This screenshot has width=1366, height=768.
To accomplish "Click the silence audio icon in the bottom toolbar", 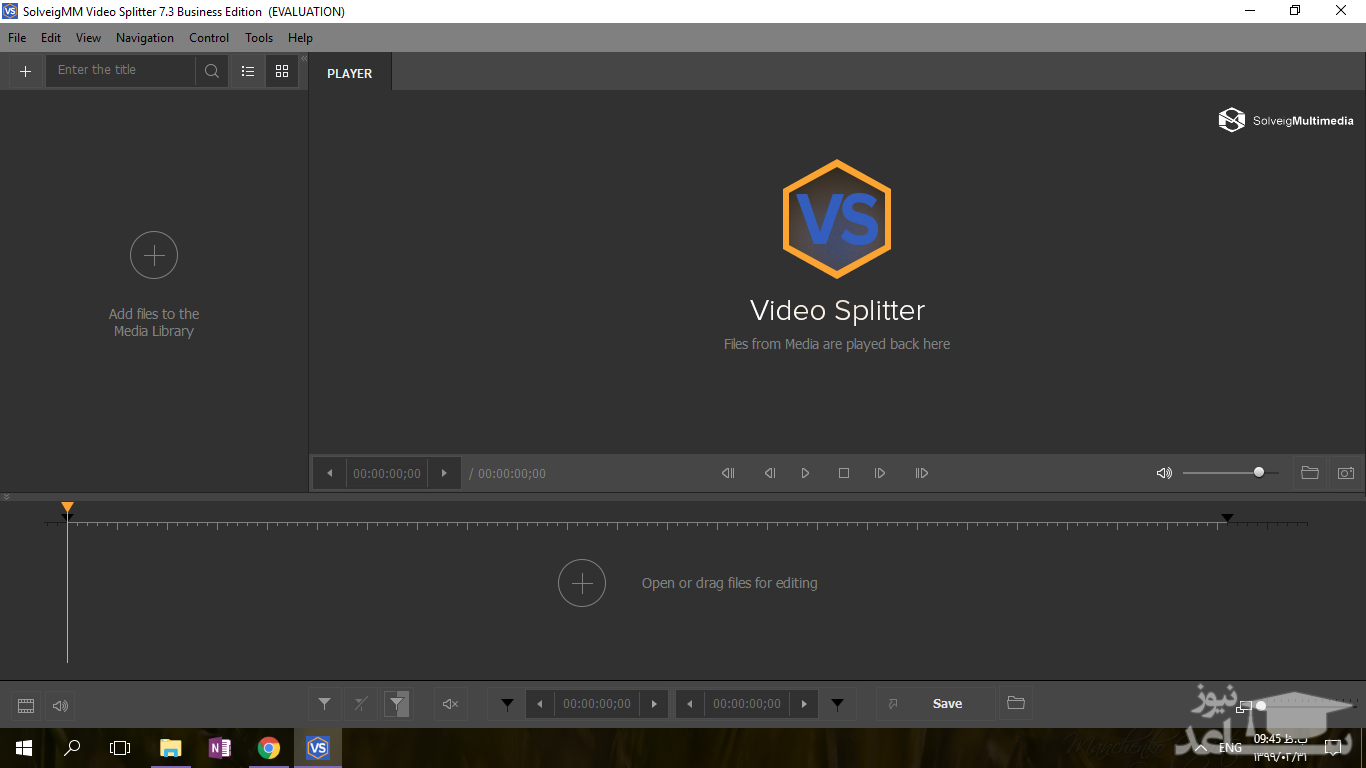I will [450, 704].
